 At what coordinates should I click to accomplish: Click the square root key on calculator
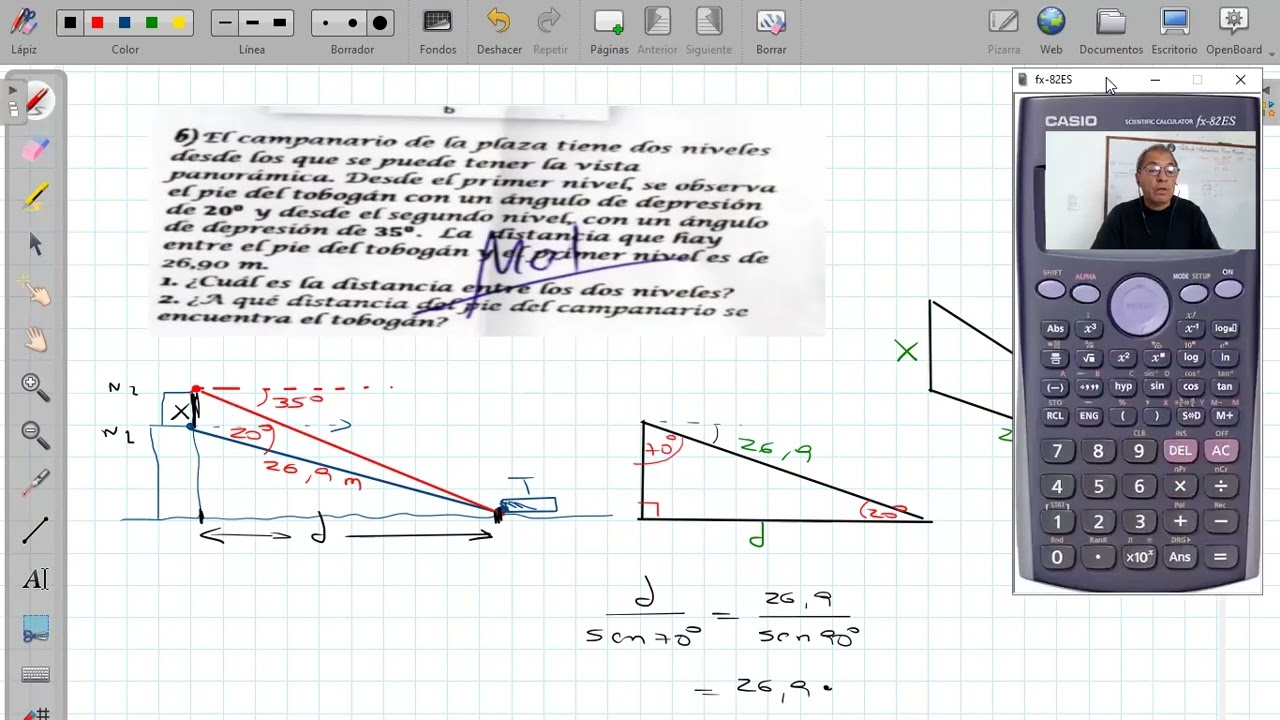(1089, 358)
